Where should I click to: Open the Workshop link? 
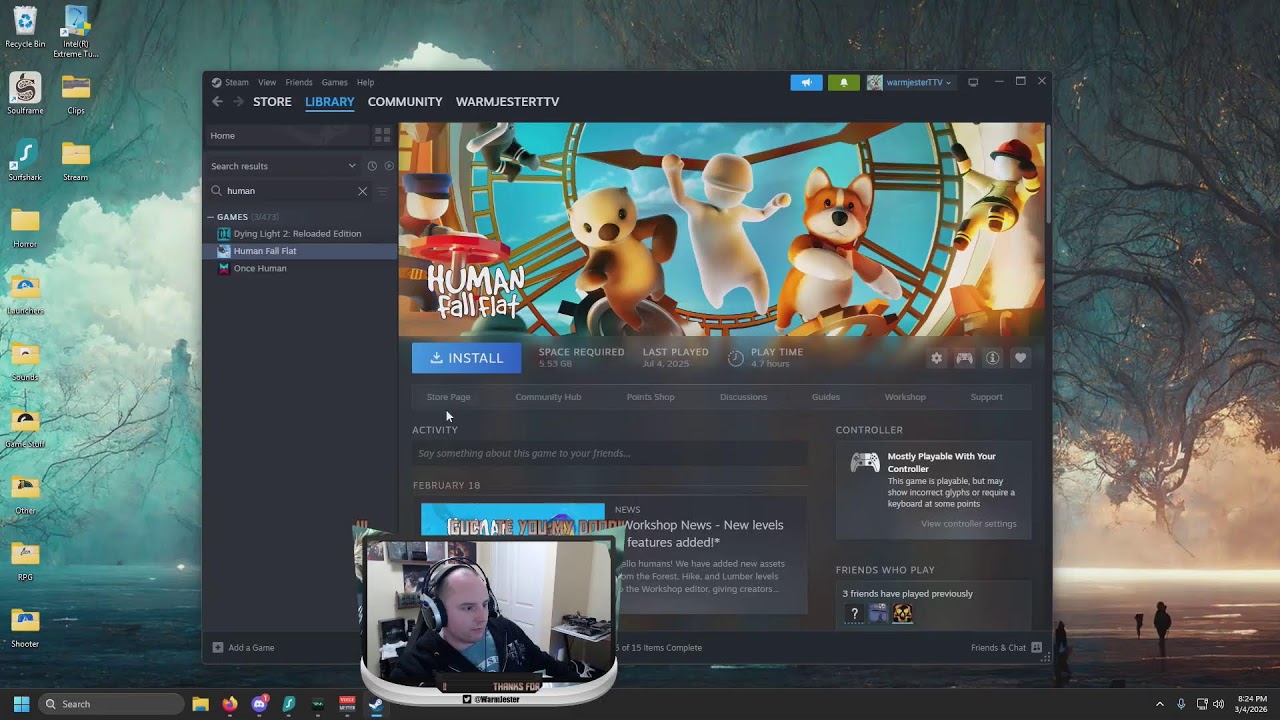tap(905, 397)
